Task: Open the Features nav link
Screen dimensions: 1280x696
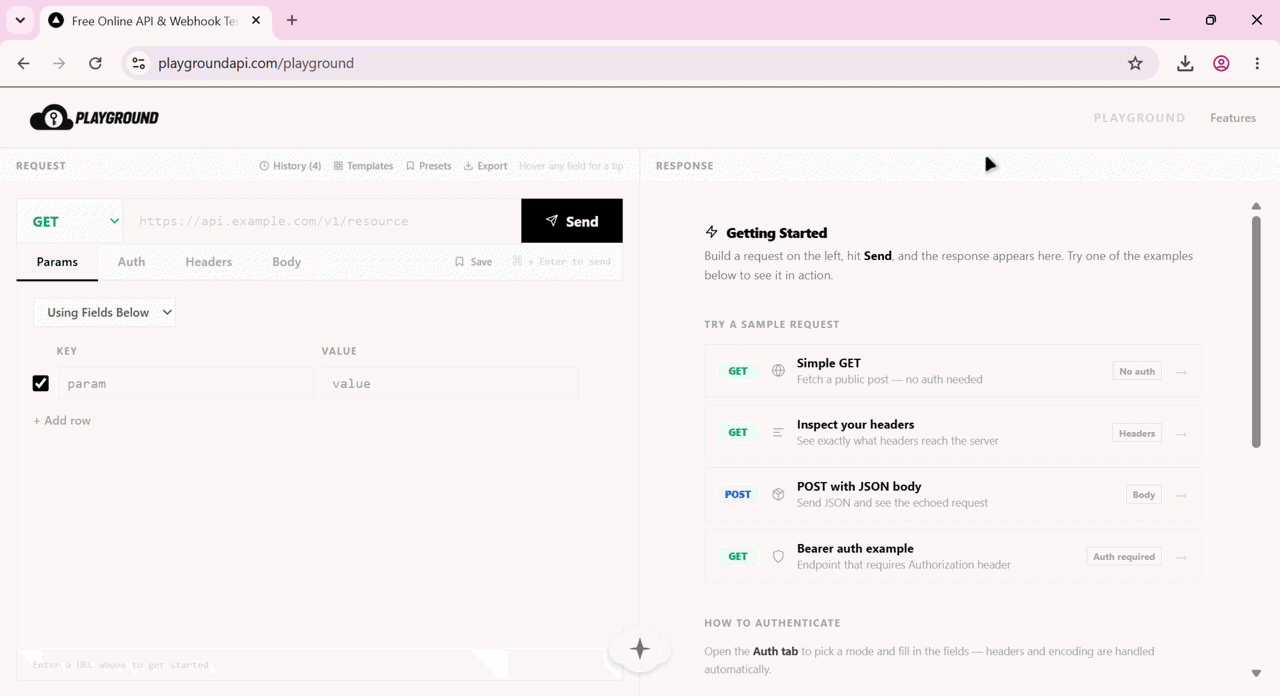Action: (x=1233, y=118)
